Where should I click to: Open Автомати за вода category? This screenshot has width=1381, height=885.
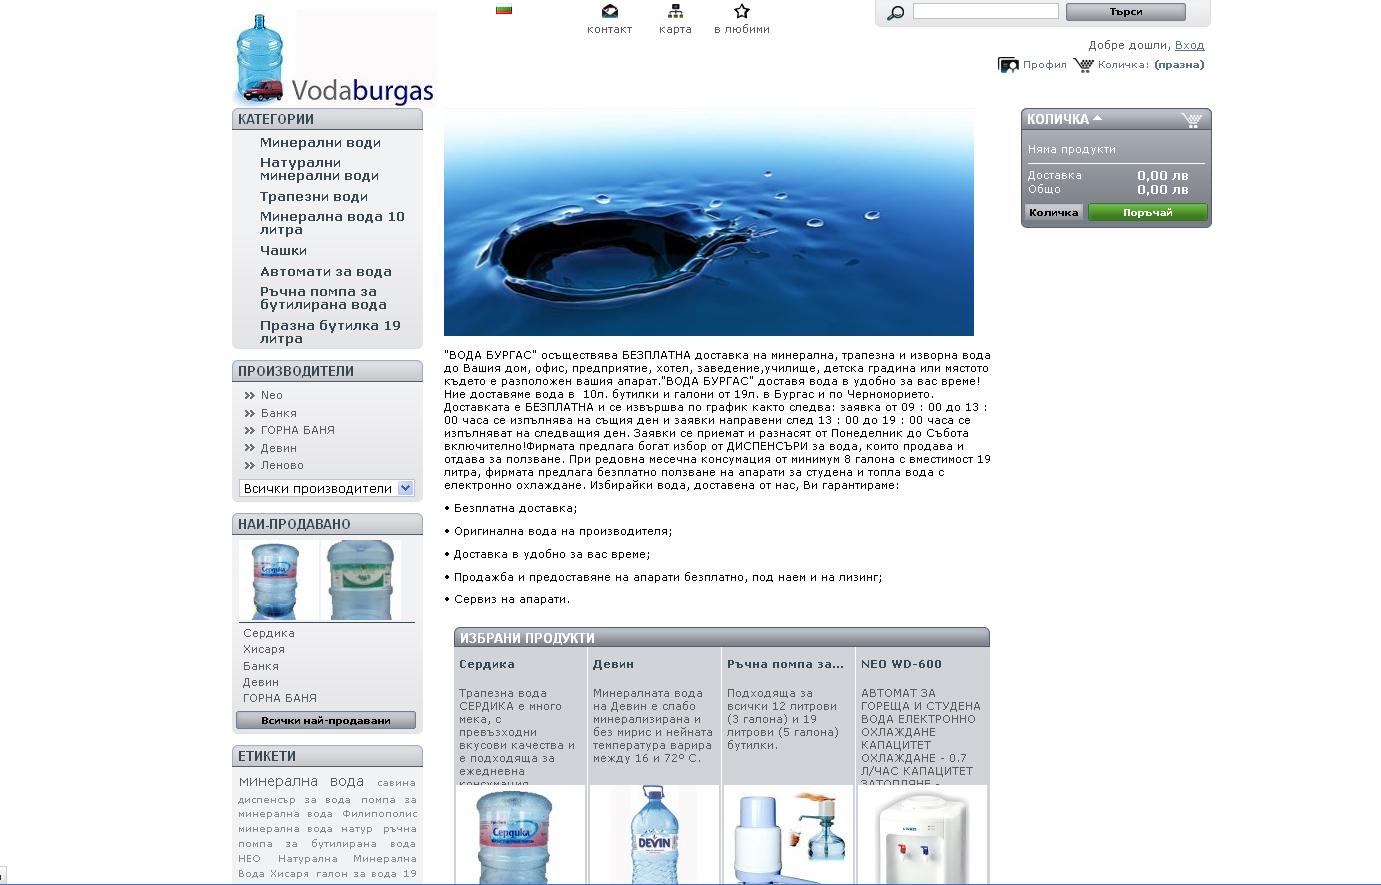tap(326, 271)
